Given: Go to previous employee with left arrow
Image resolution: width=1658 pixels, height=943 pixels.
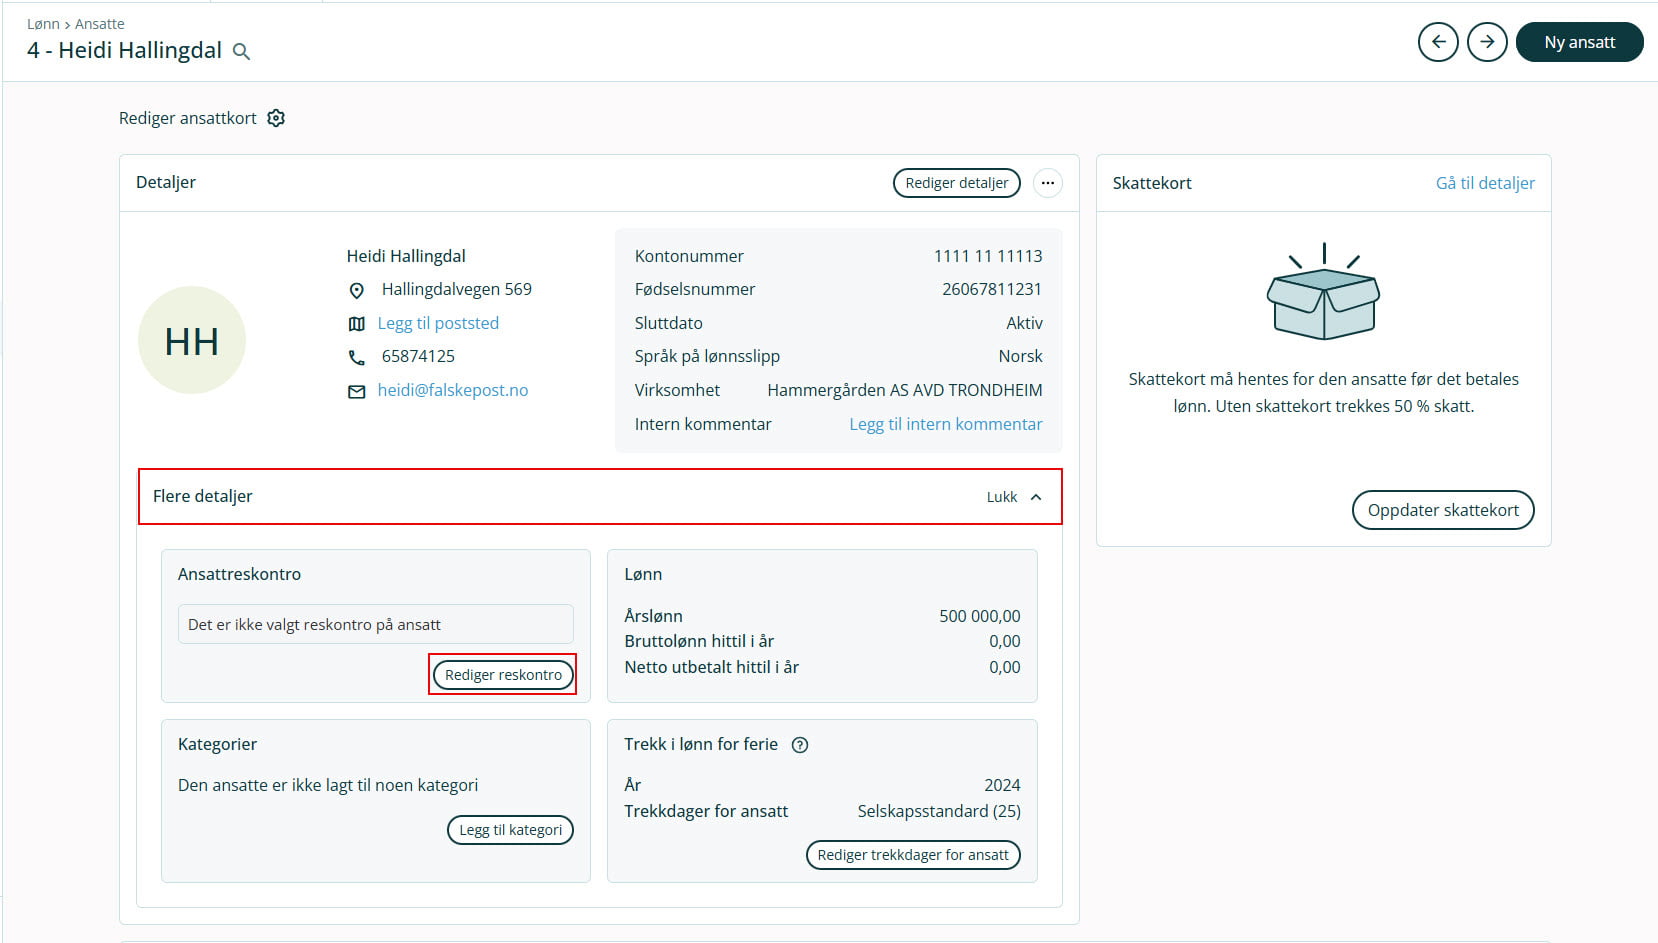Looking at the screenshot, I should [x=1438, y=42].
